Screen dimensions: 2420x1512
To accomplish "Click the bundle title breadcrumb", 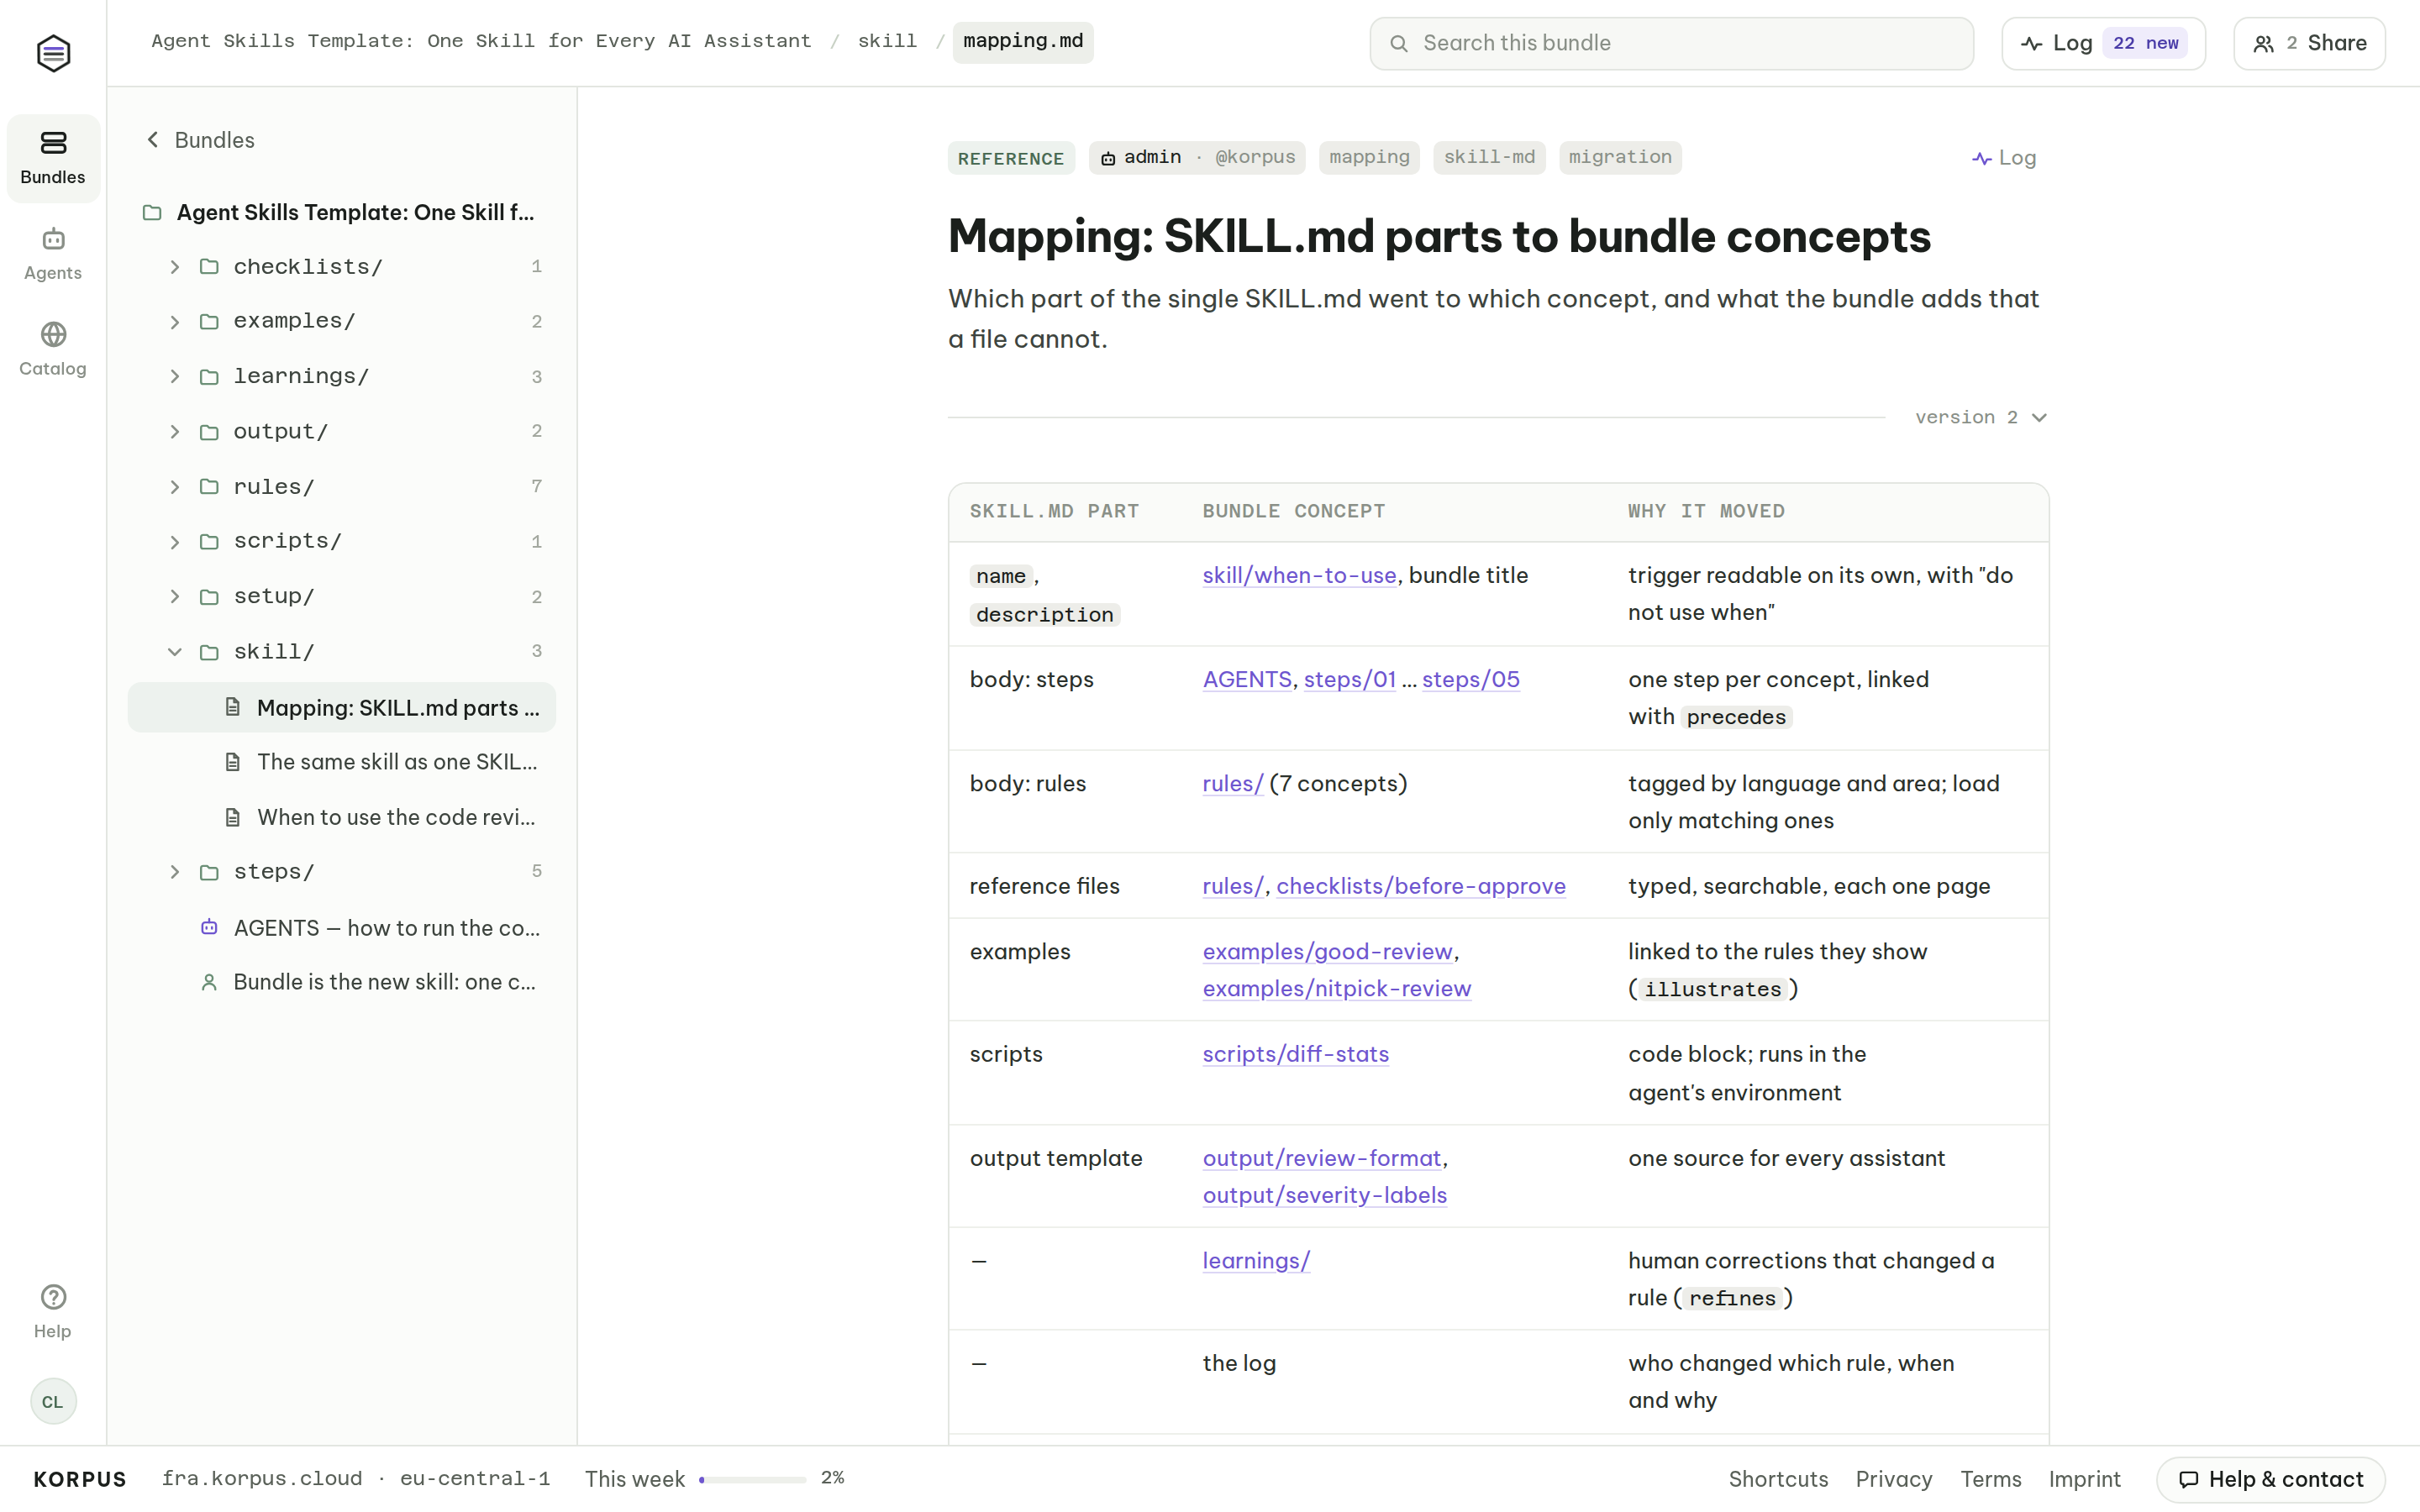I will [x=481, y=42].
